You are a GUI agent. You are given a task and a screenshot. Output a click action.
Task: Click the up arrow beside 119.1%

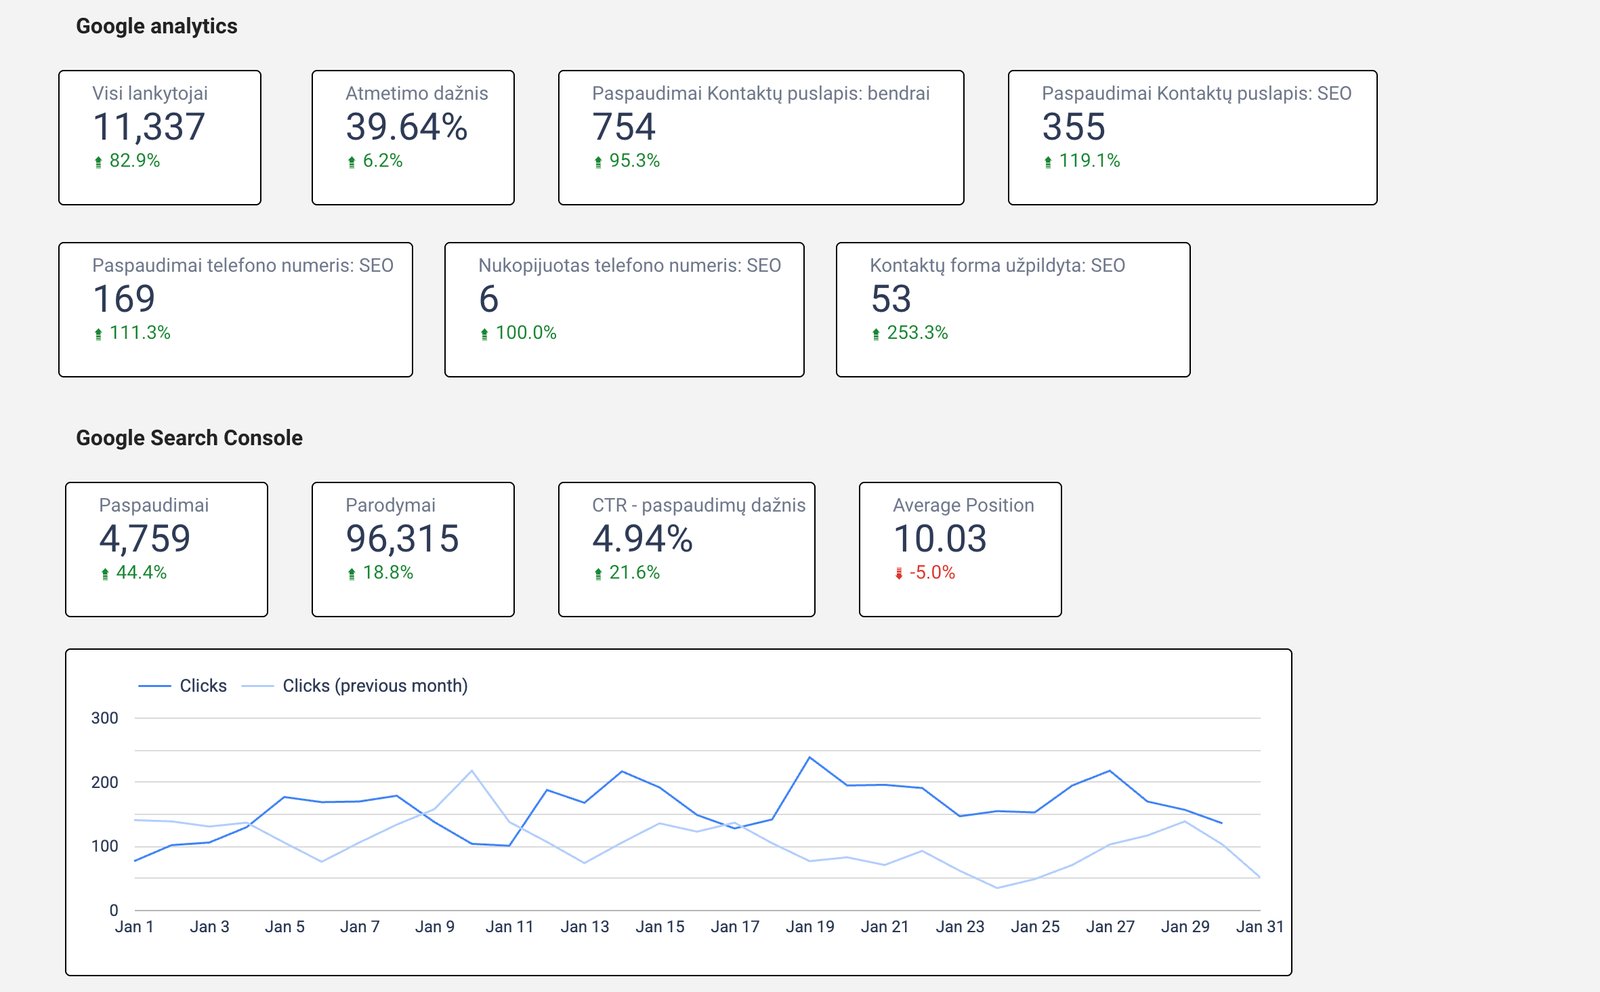(x=1048, y=162)
